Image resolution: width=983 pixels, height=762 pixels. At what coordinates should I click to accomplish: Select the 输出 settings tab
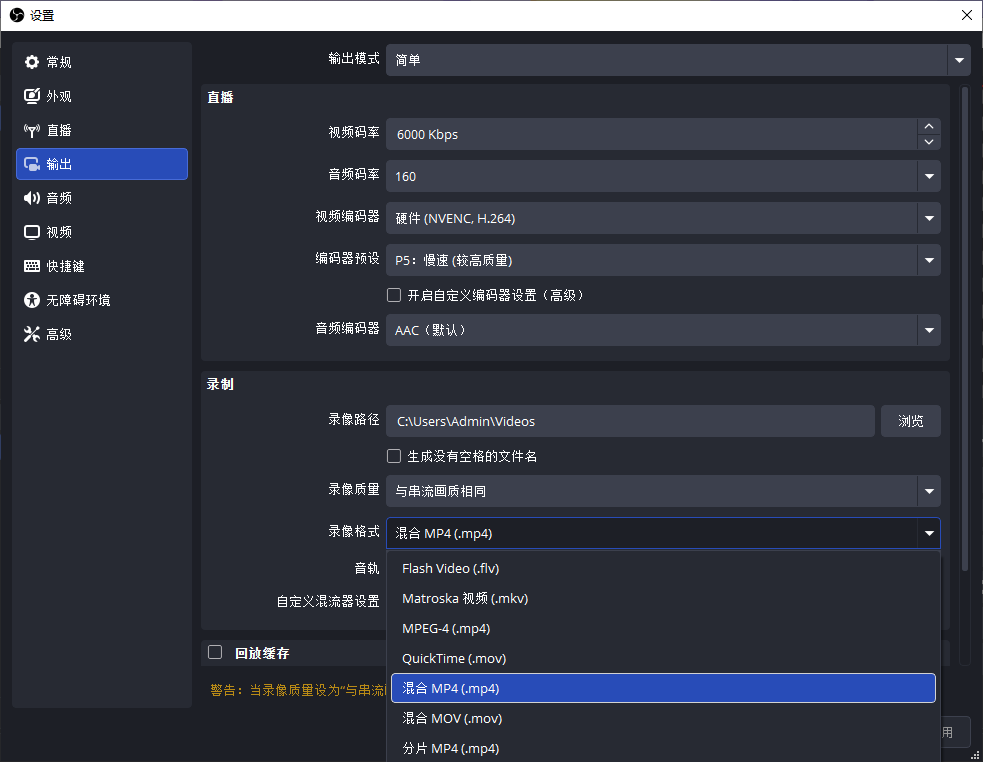[x=102, y=164]
